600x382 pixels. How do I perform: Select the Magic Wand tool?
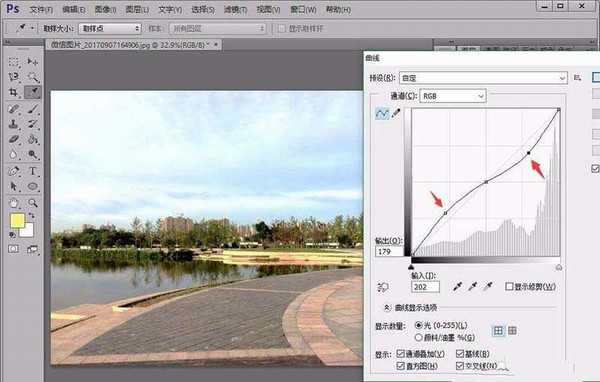pos(33,77)
